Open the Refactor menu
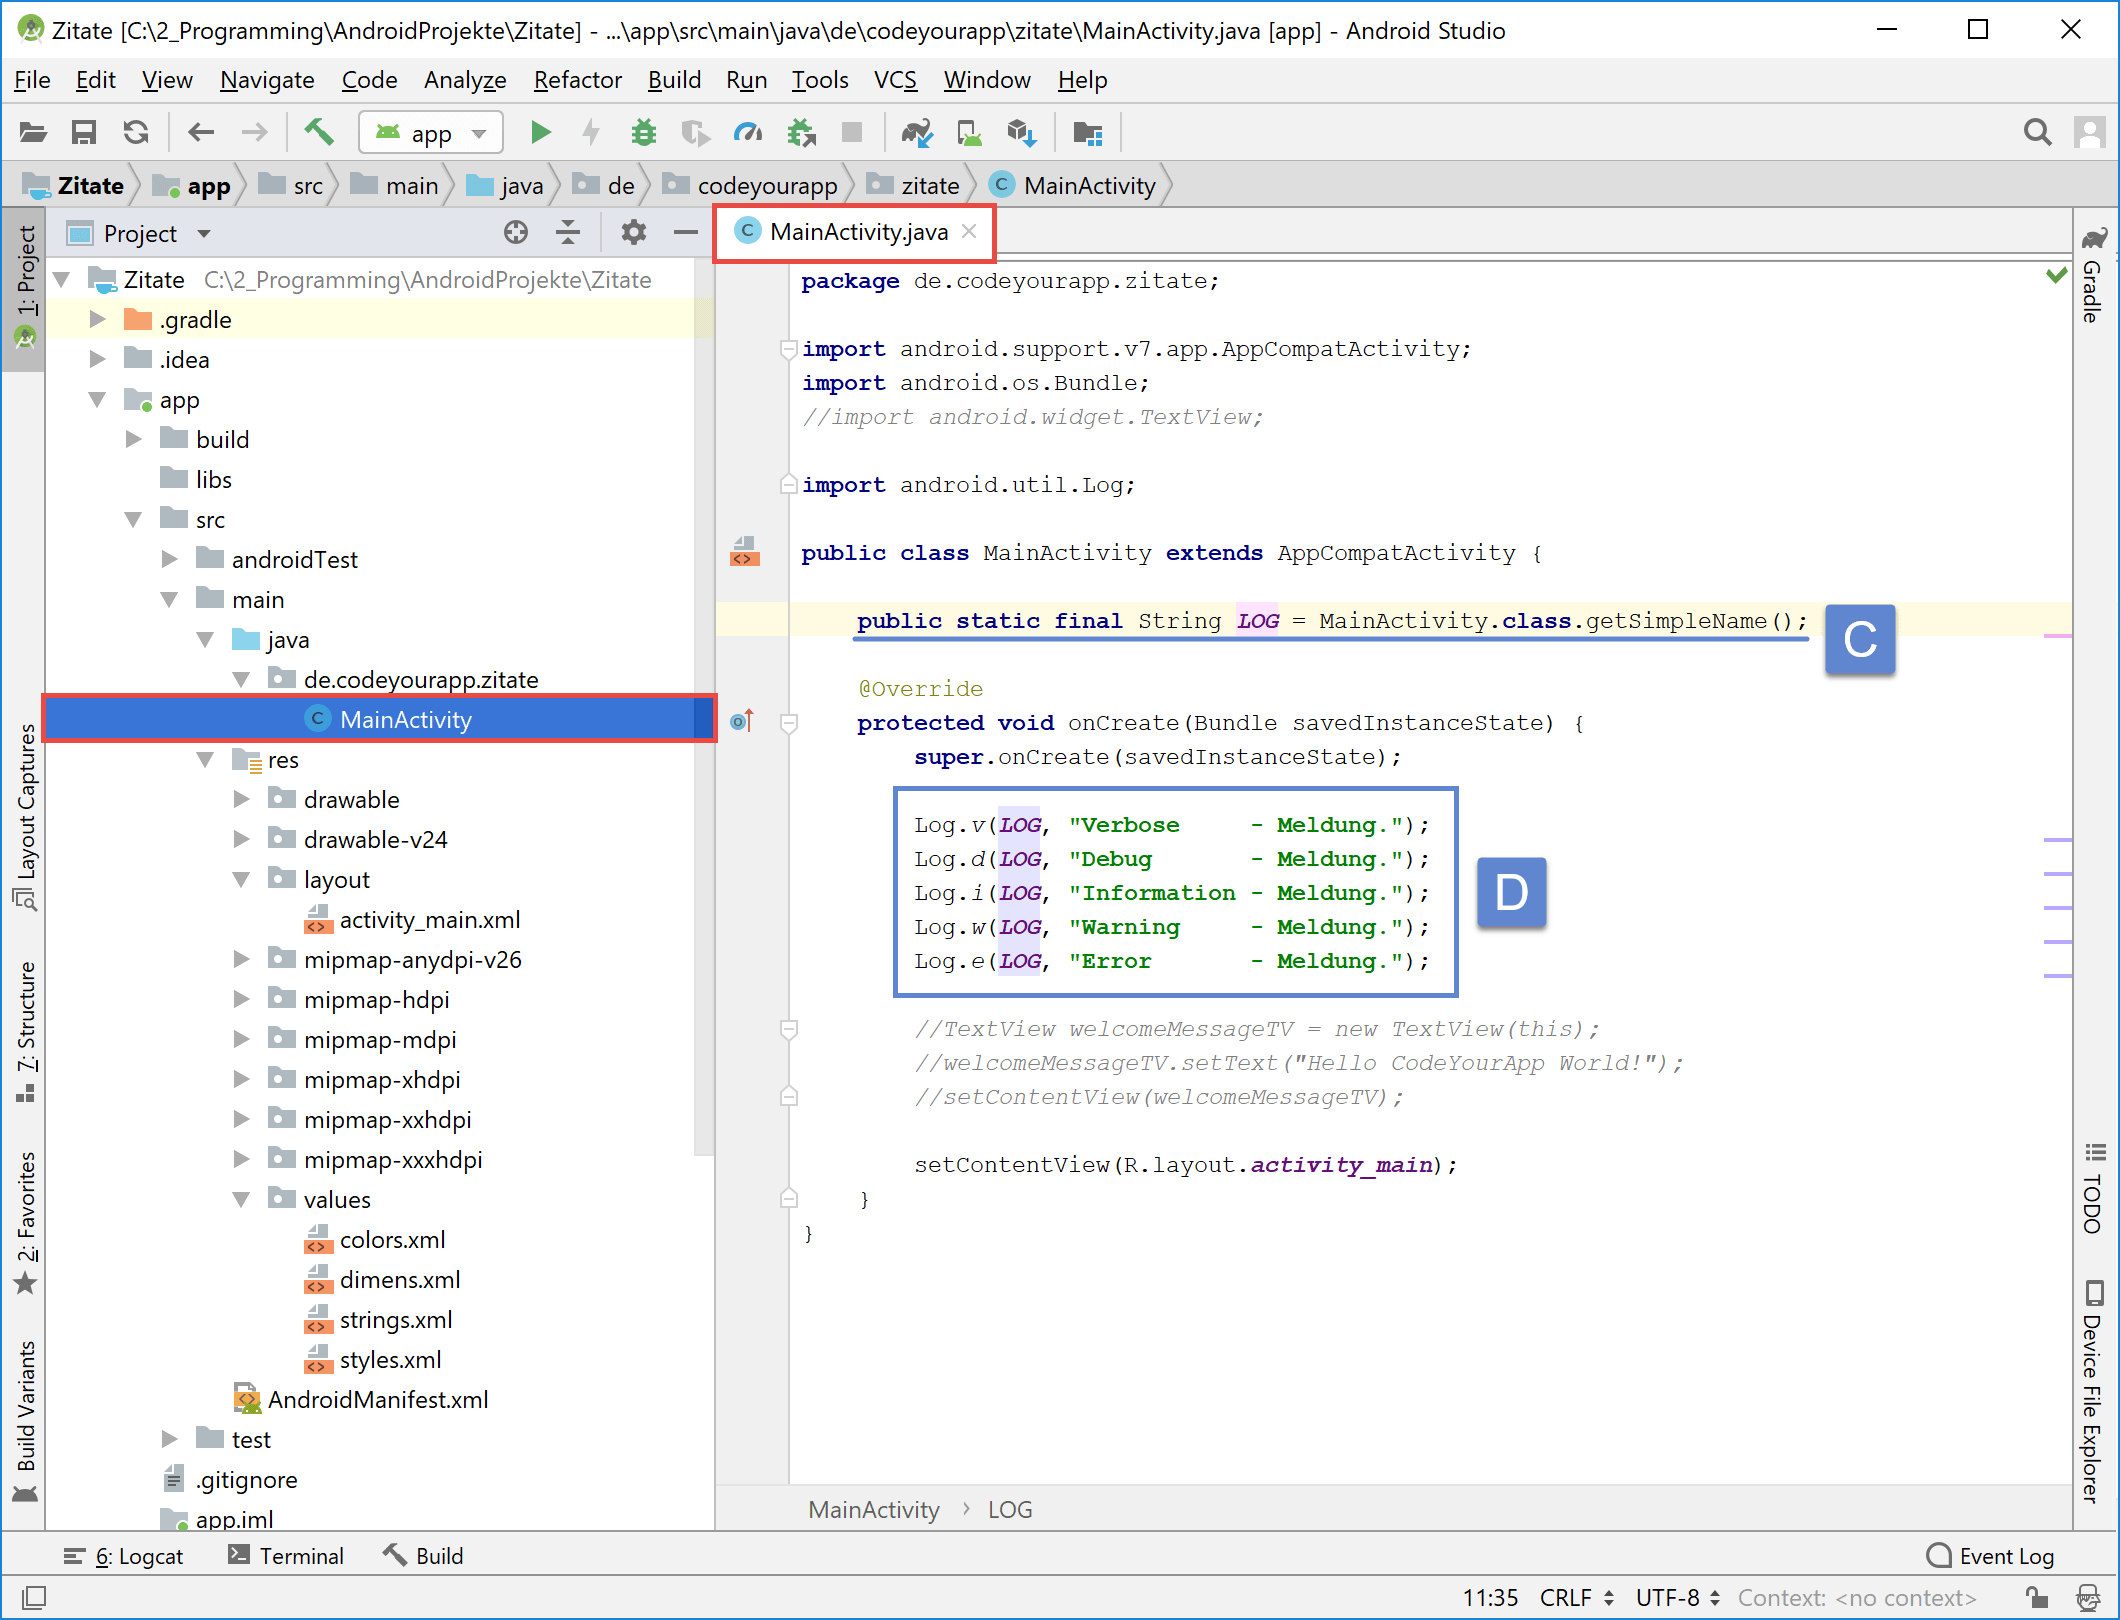 pyautogui.click(x=577, y=80)
